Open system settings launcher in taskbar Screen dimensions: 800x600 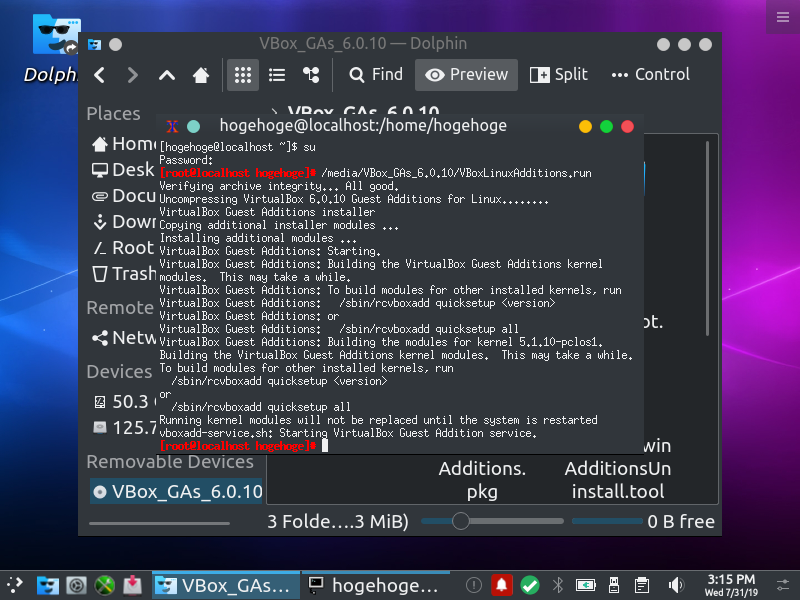77,585
